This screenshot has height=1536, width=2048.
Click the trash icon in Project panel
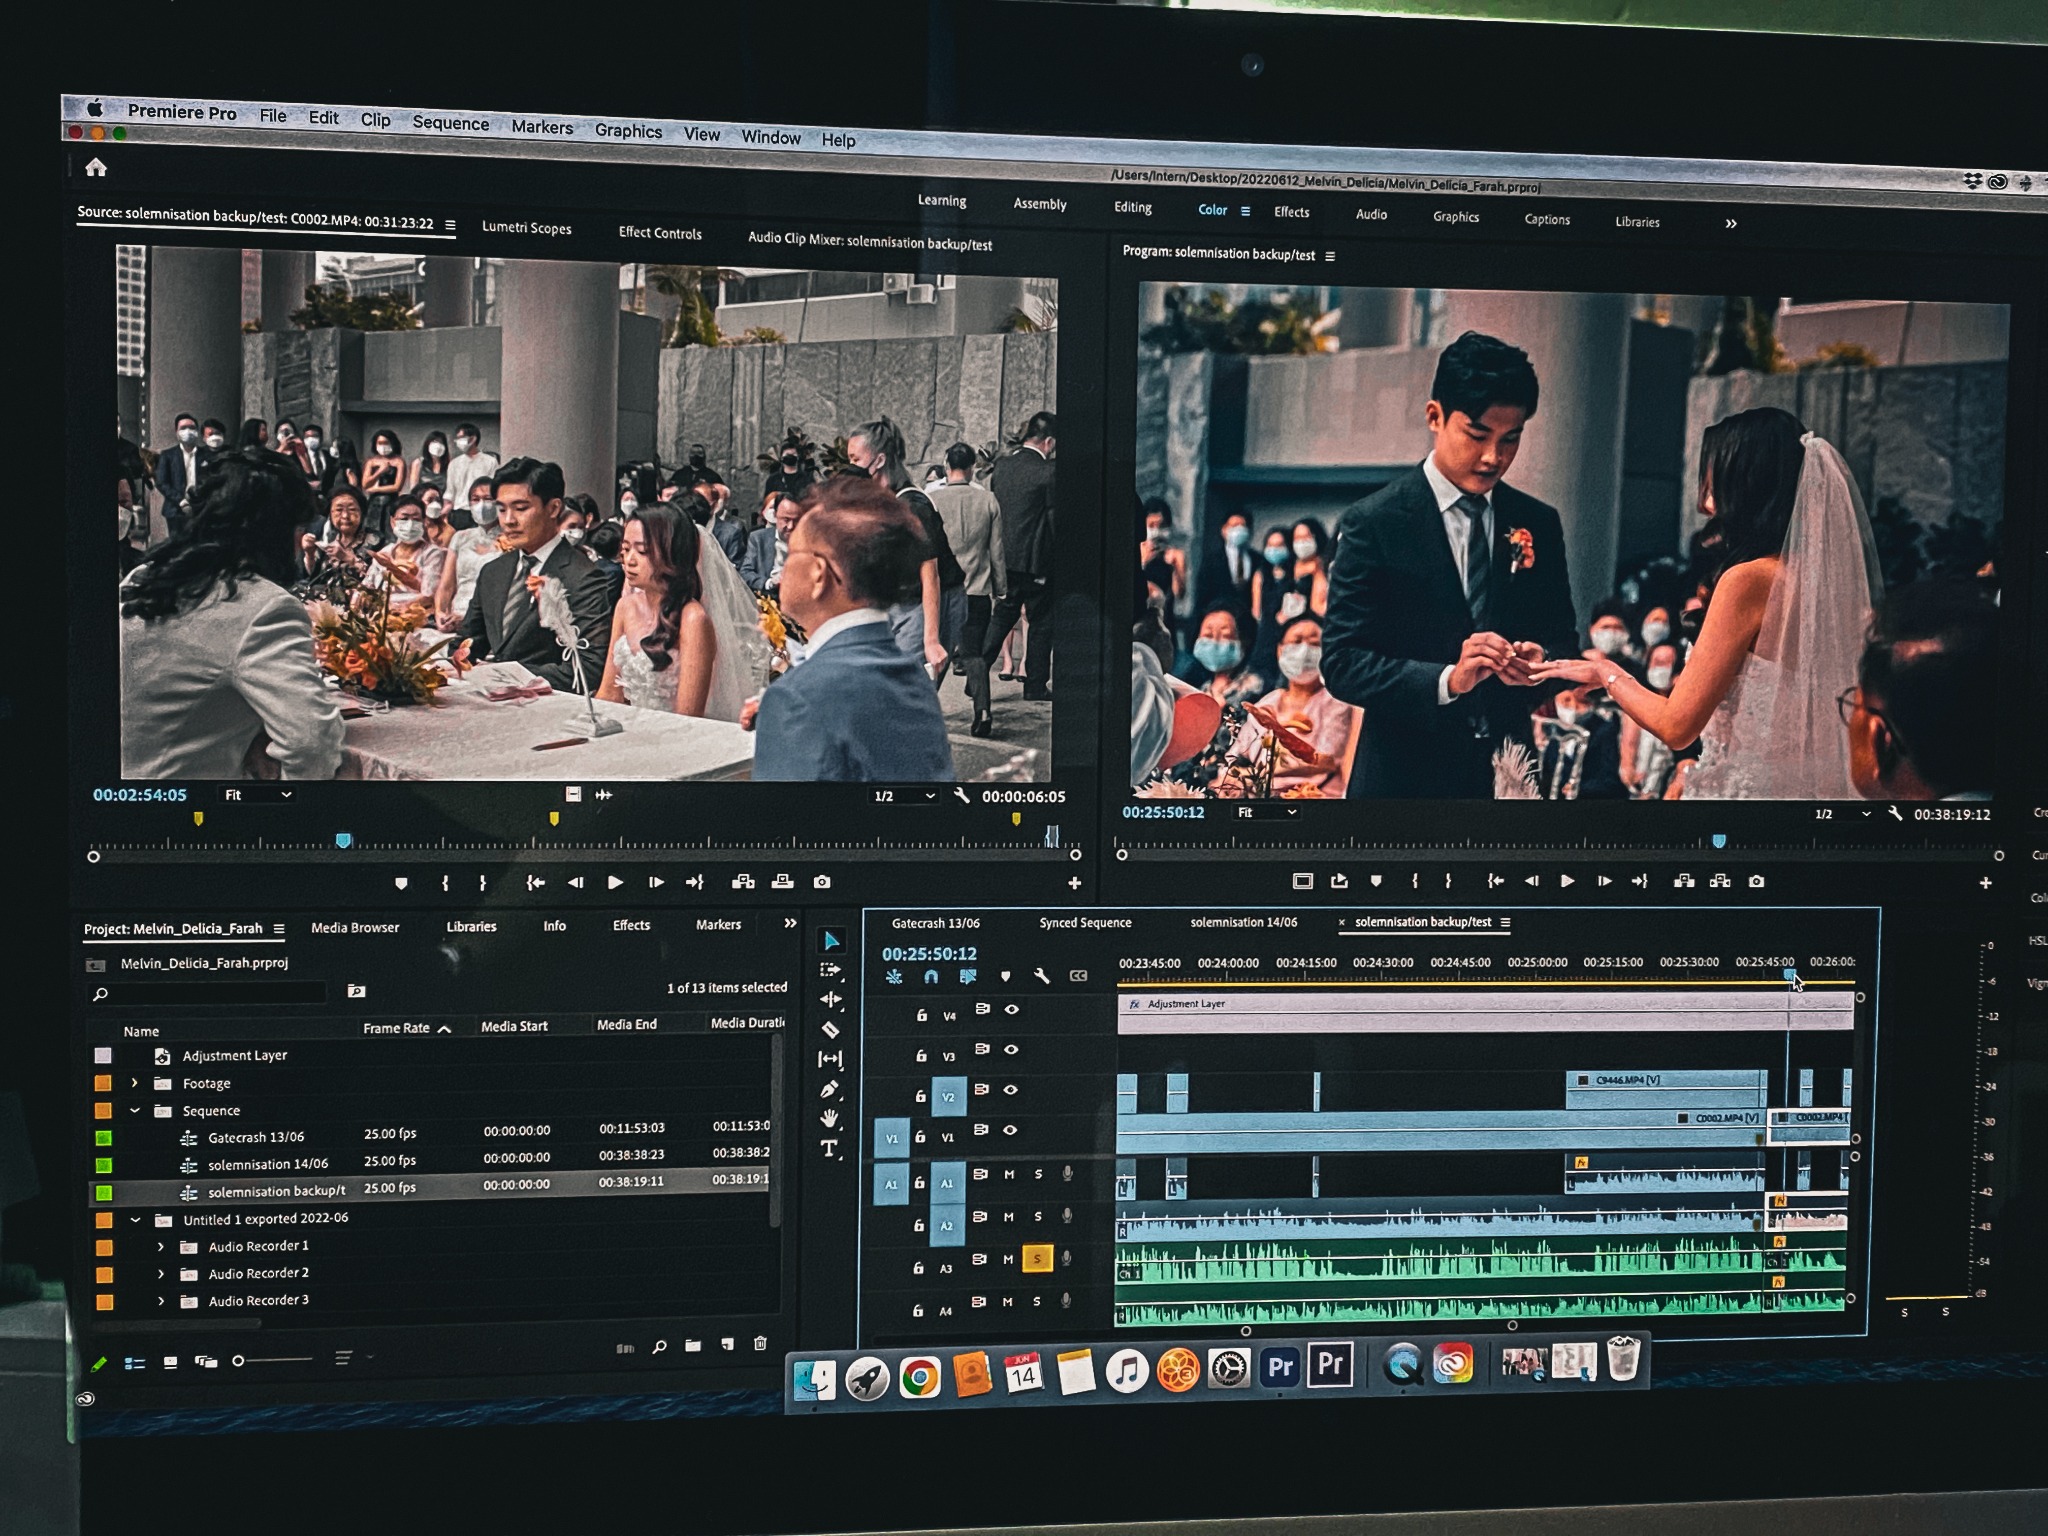[x=760, y=1343]
